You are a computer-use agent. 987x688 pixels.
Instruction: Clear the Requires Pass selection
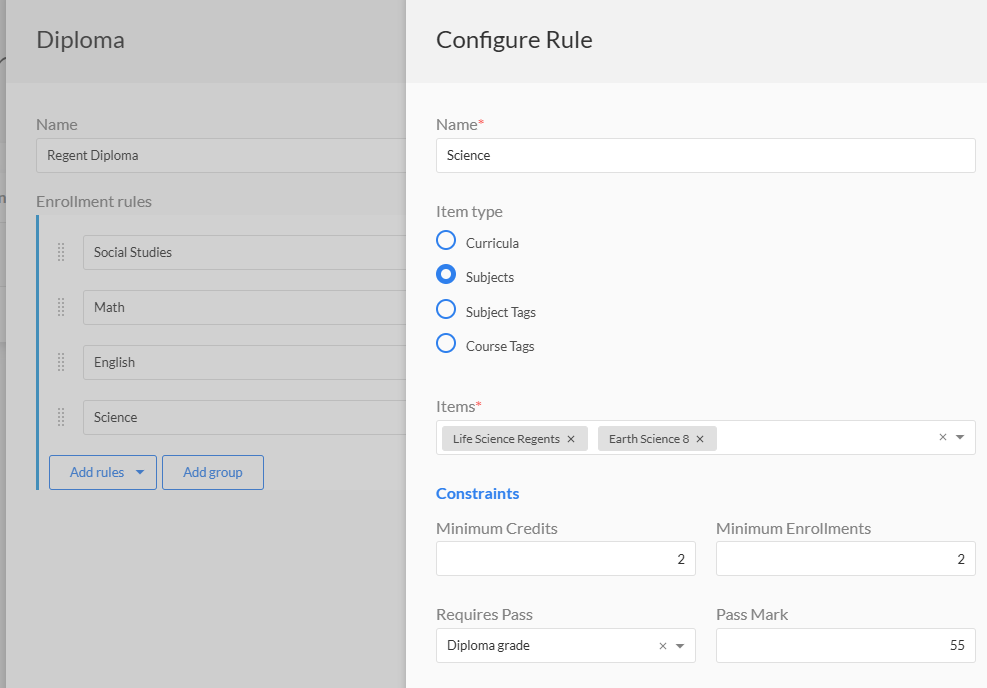click(662, 646)
